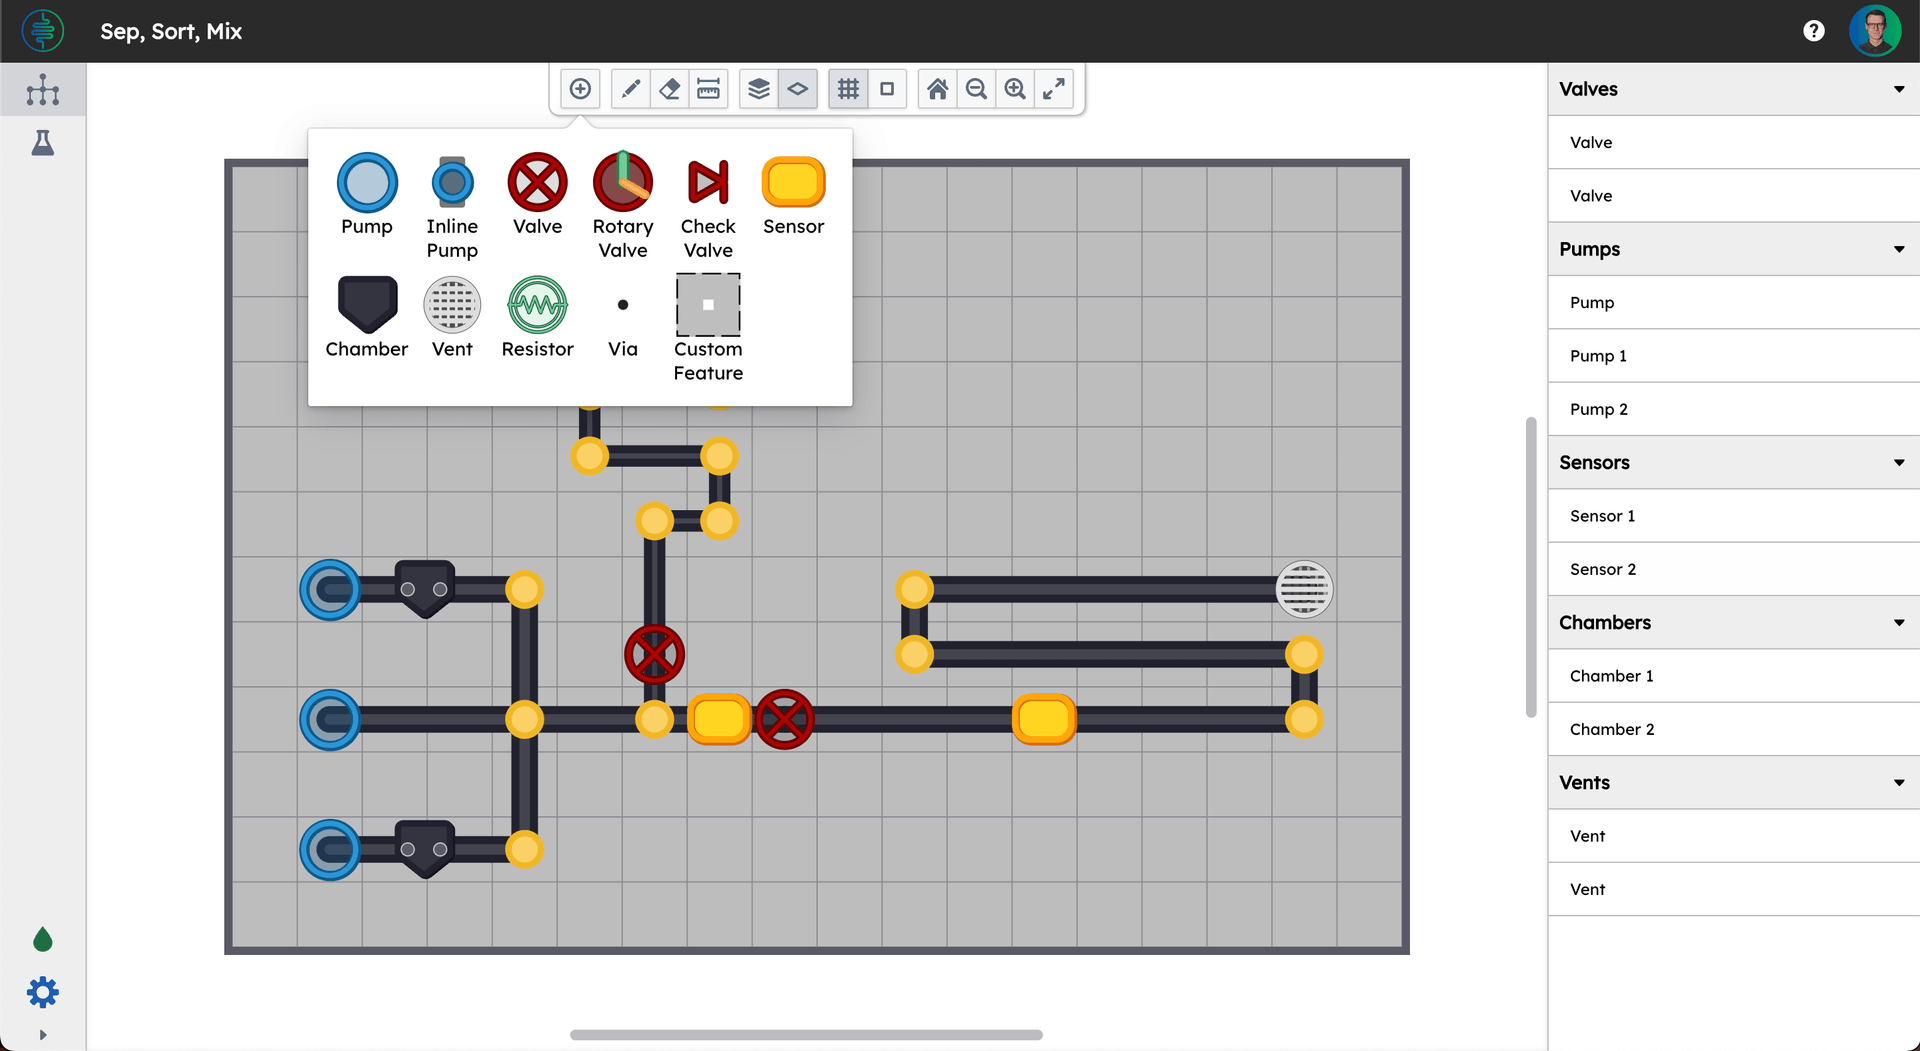The width and height of the screenshot is (1920, 1051).
Task: Switch to the flask experiment tab
Action: pyautogui.click(x=43, y=142)
